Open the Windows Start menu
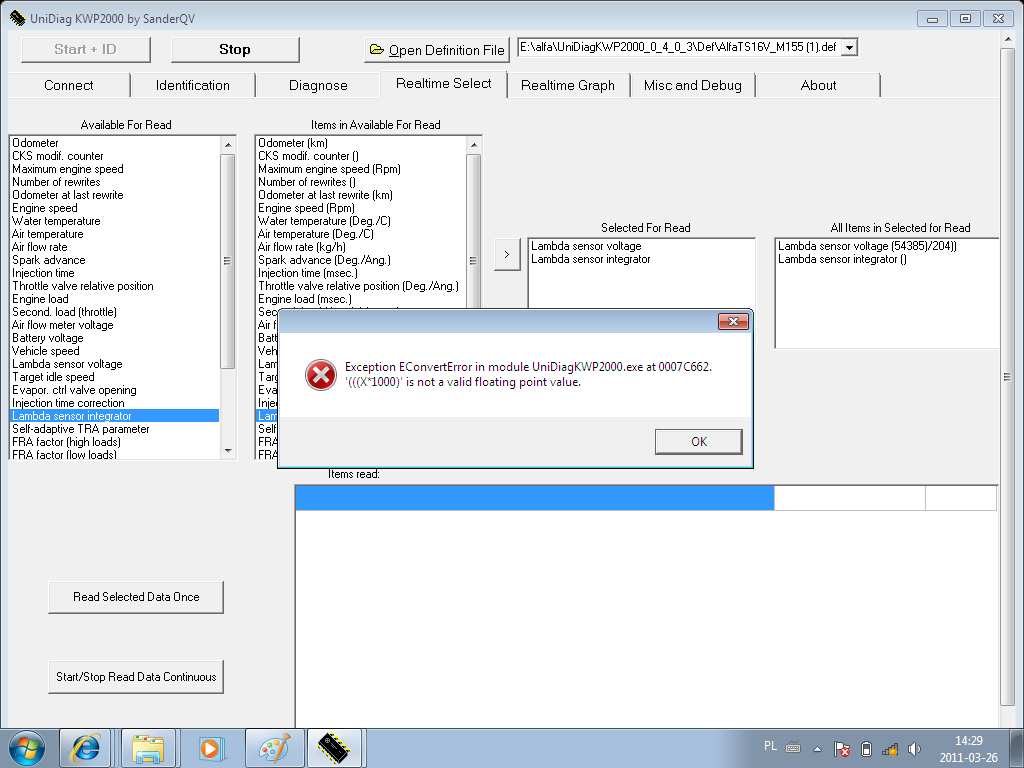This screenshot has width=1024, height=768. pos(27,748)
